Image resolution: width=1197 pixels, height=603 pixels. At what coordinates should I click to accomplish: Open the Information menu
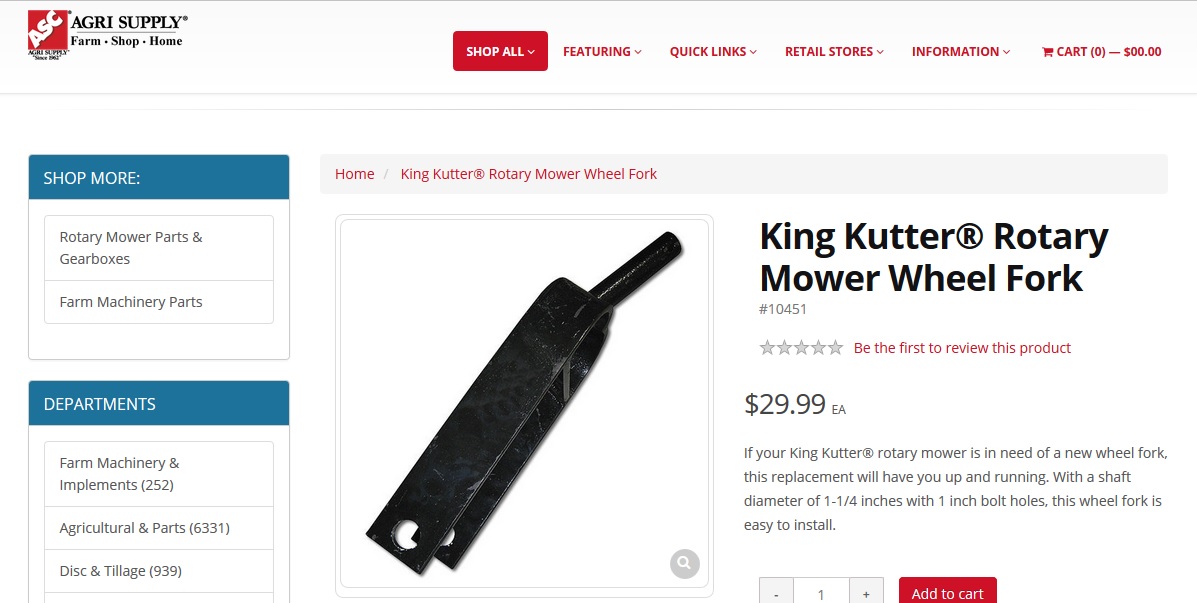point(961,52)
